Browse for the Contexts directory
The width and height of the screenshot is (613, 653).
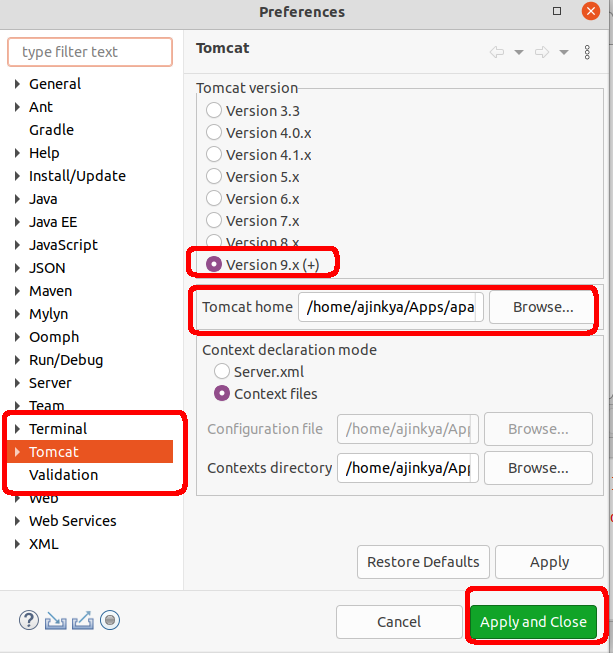coord(538,468)
